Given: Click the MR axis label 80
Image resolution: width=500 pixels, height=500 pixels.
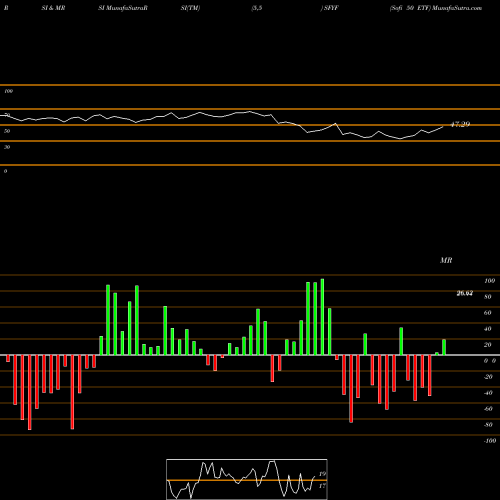Looking at the screenshot, I should [488, 297].
